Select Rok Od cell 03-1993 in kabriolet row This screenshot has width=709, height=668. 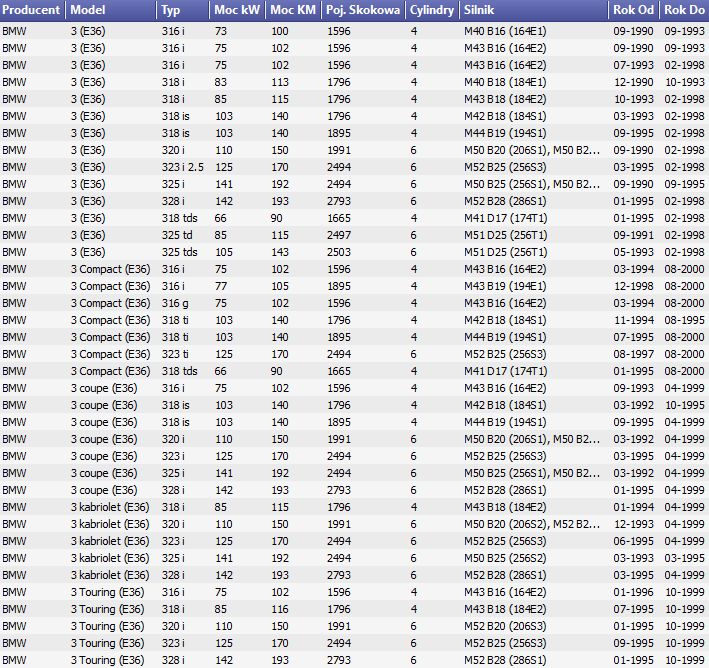(633, 558)
